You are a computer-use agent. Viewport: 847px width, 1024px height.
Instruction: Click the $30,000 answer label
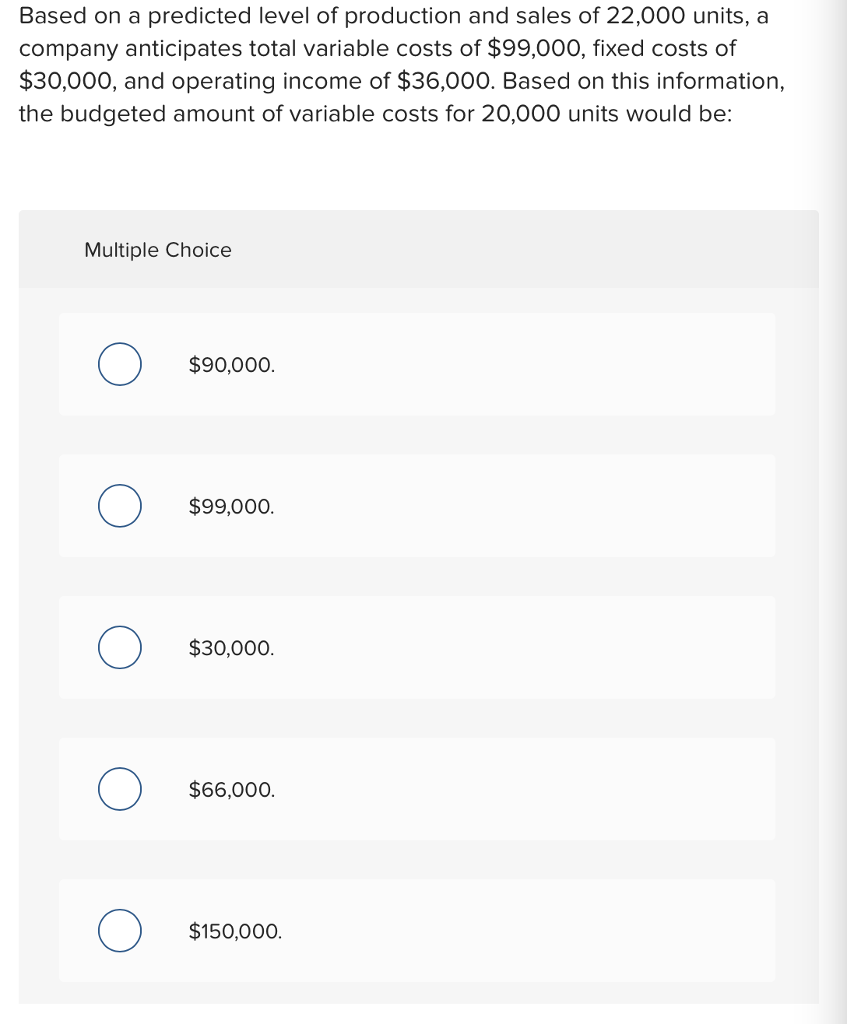[x=230, y=647]
